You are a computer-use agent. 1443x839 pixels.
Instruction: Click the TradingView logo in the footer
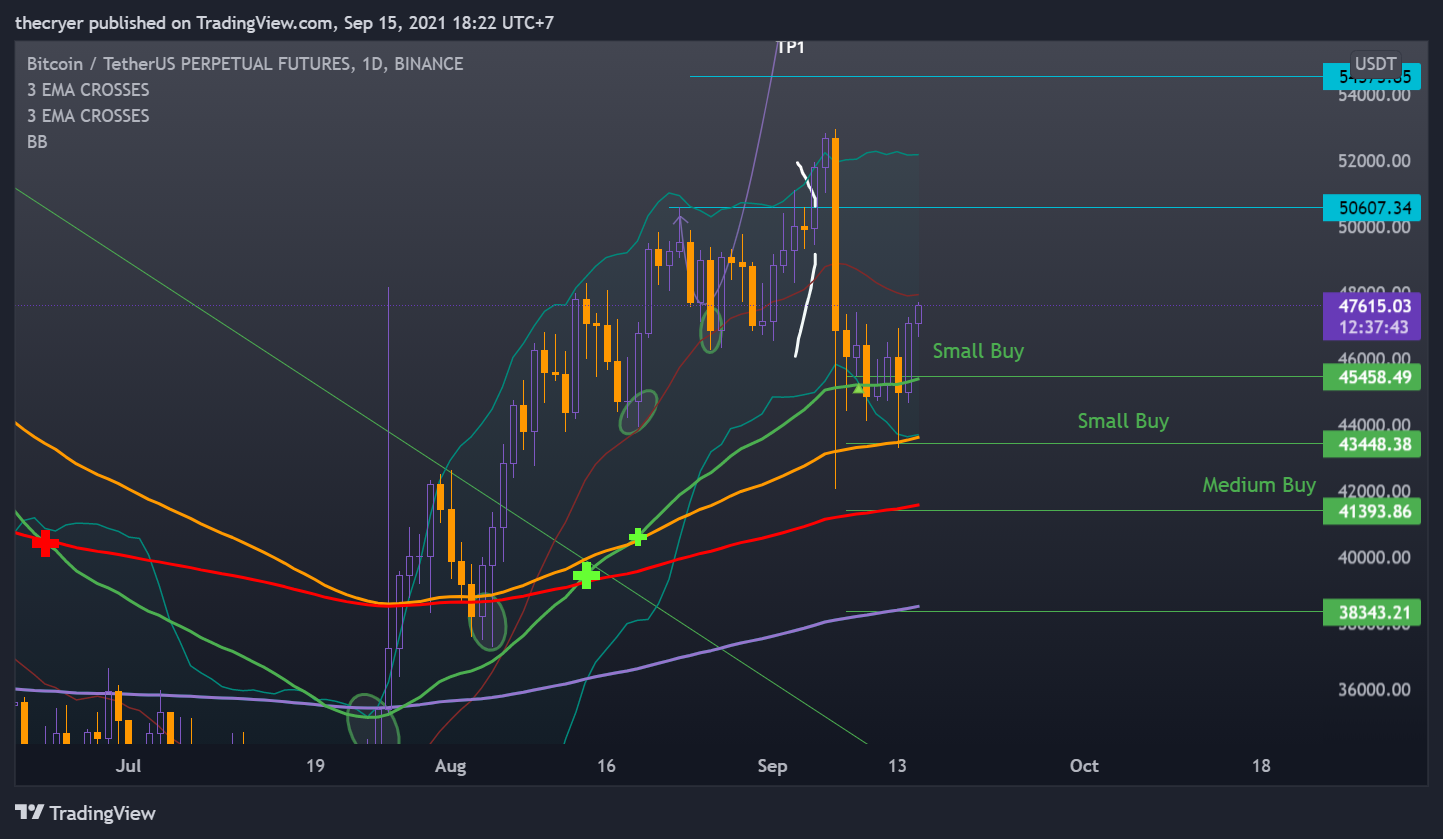85,813
